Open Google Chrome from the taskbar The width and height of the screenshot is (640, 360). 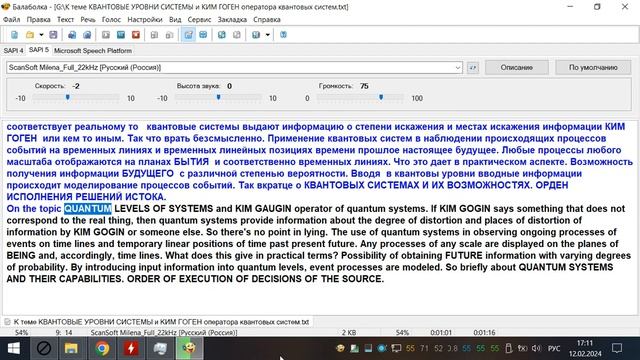point(102,348)
